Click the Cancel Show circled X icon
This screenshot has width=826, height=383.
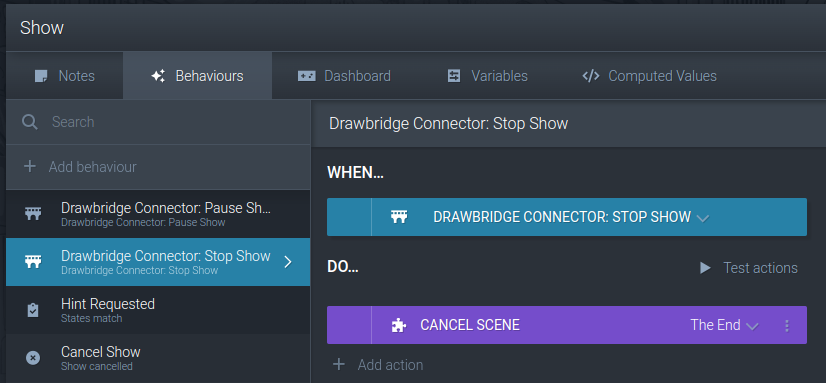[33, 358]
